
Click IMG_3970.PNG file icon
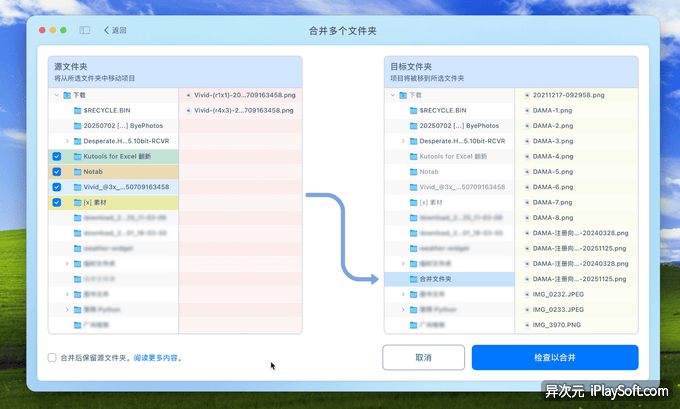point(527,325)
